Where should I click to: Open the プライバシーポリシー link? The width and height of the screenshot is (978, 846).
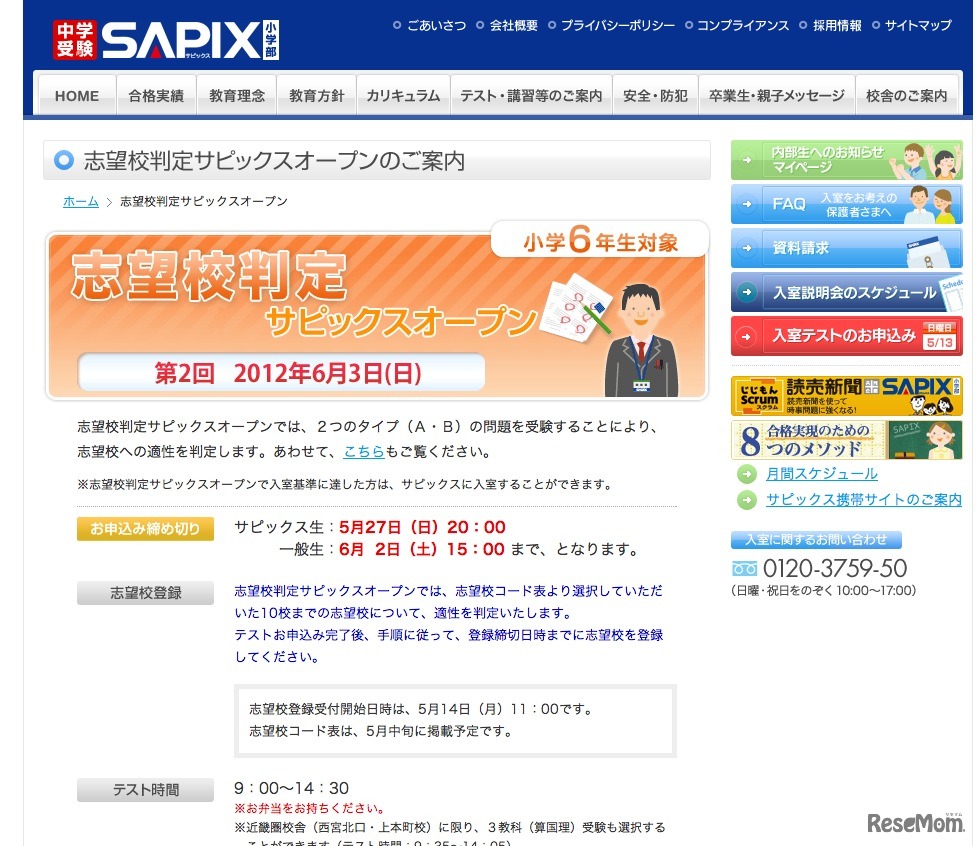click(x=617, y=26)
